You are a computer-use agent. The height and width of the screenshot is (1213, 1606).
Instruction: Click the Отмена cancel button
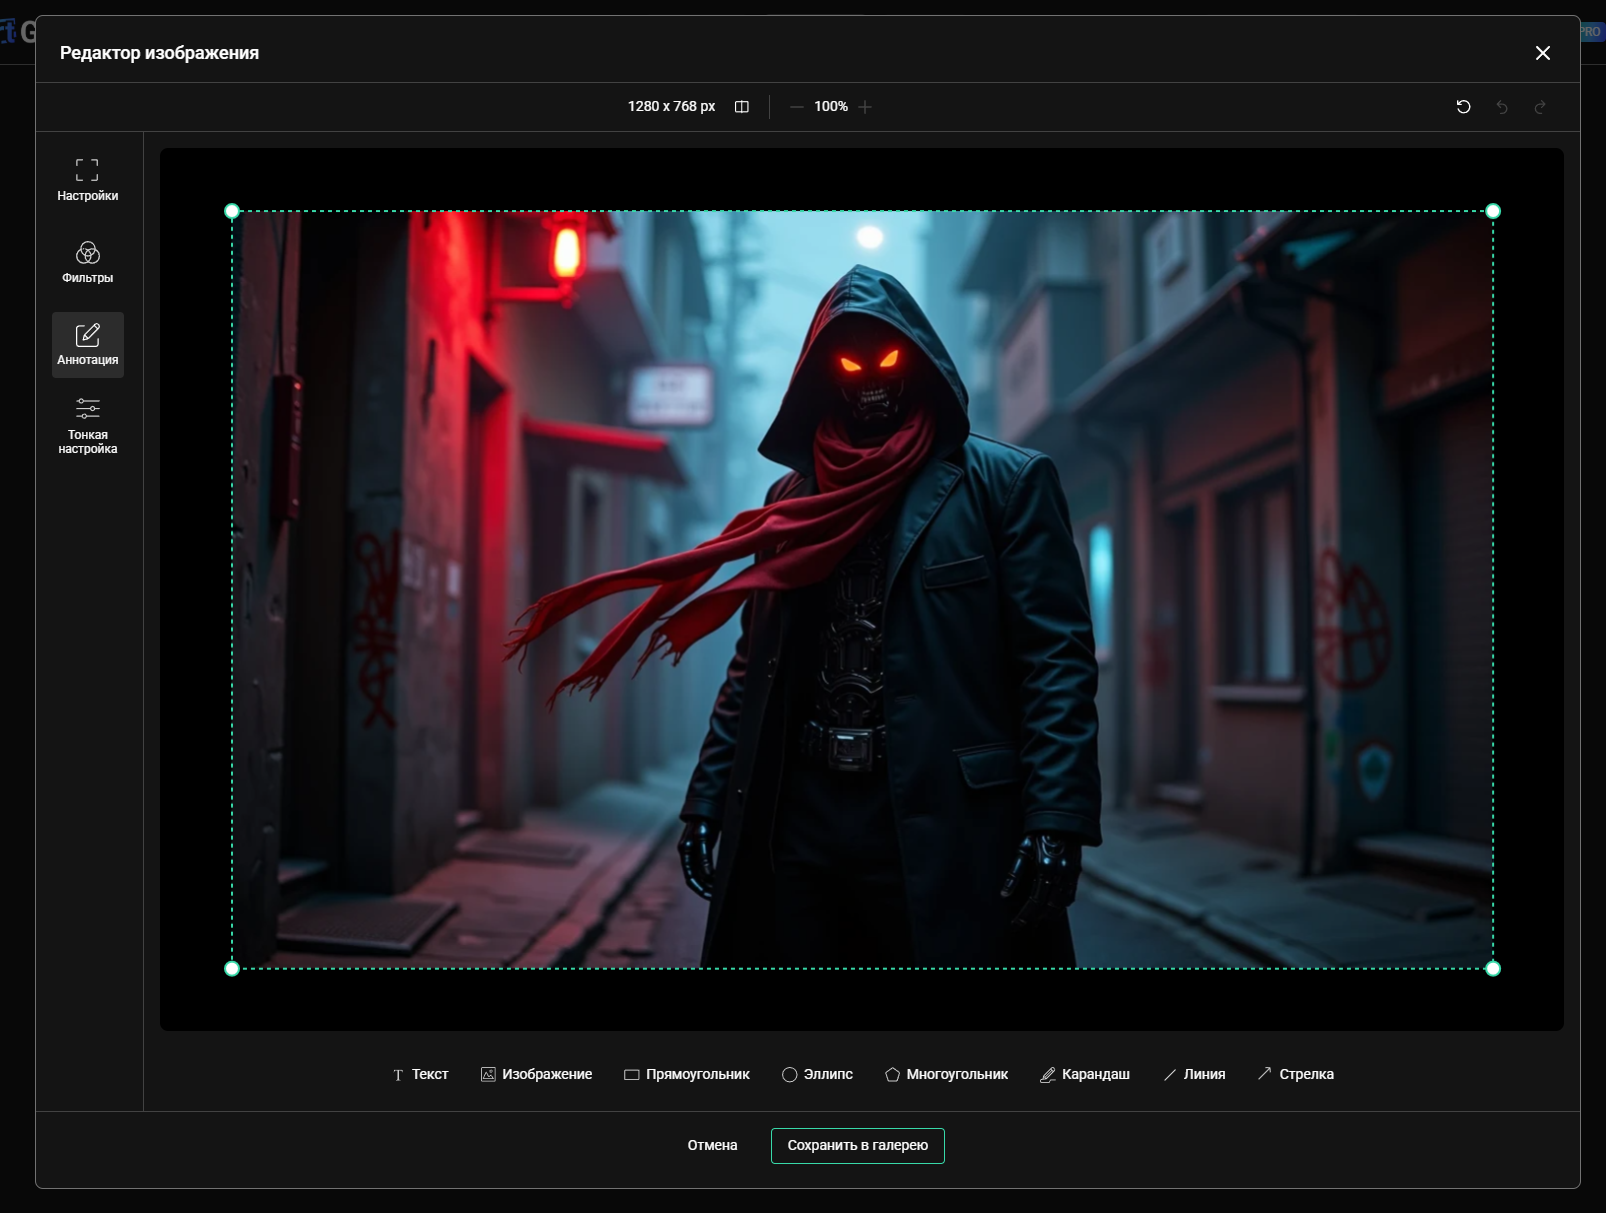click(x=713, y=1146)
